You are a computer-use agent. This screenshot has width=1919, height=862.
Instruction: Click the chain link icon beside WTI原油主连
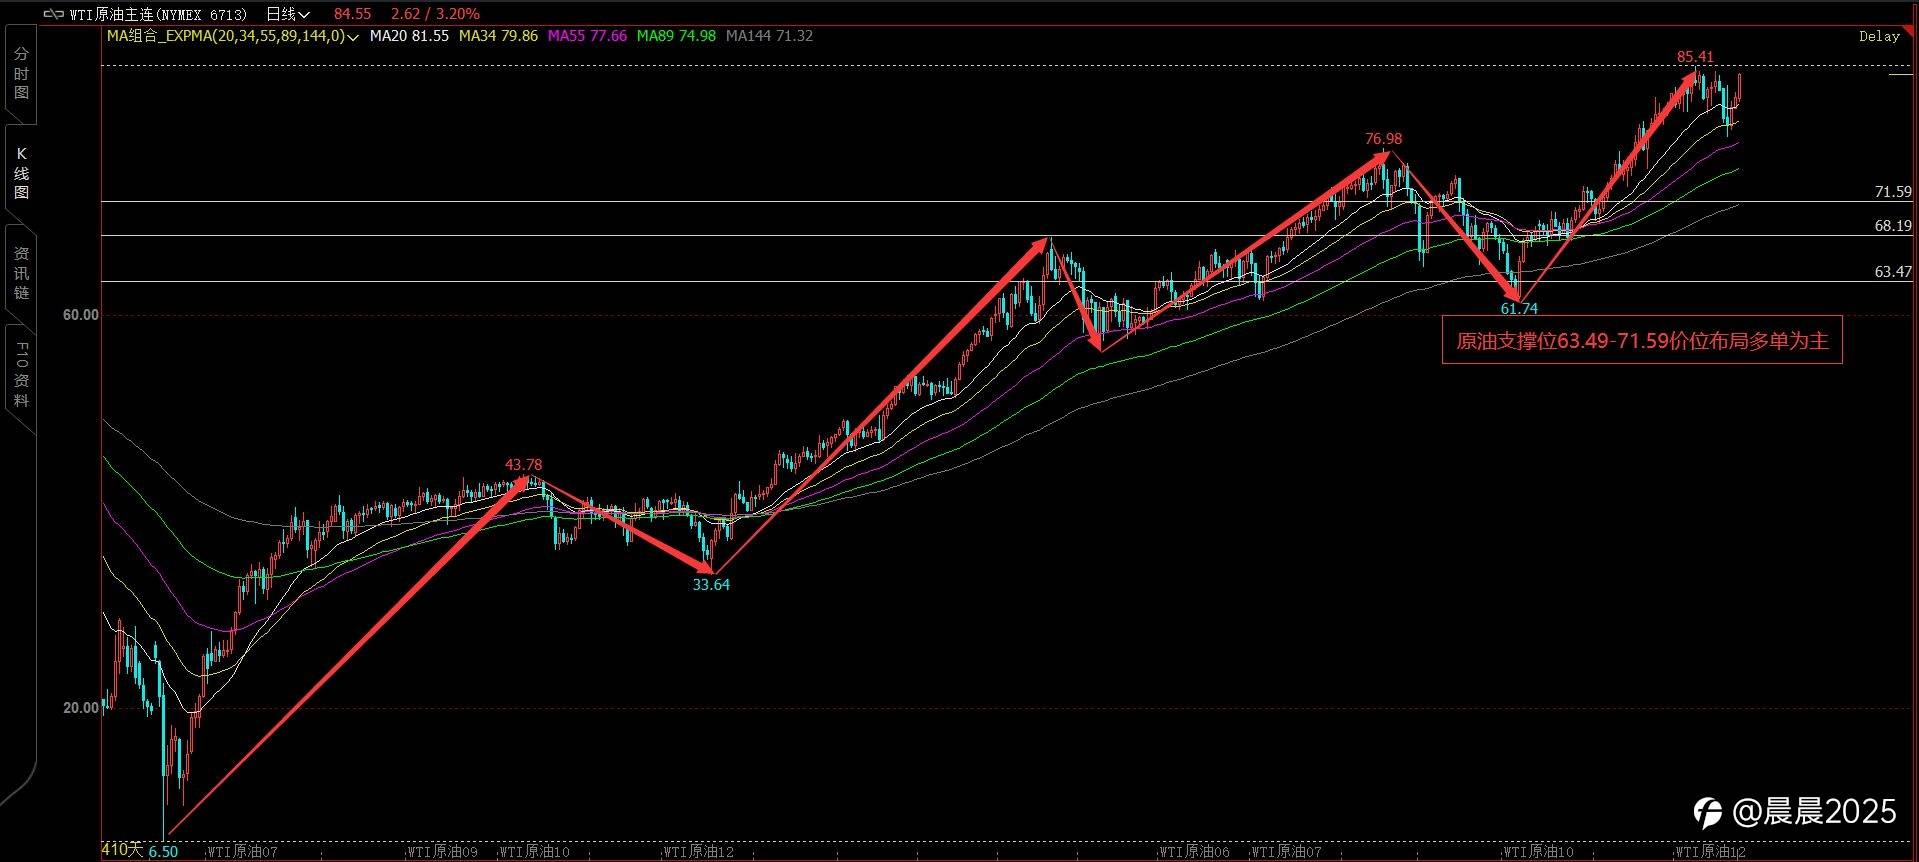pos(53,14)
